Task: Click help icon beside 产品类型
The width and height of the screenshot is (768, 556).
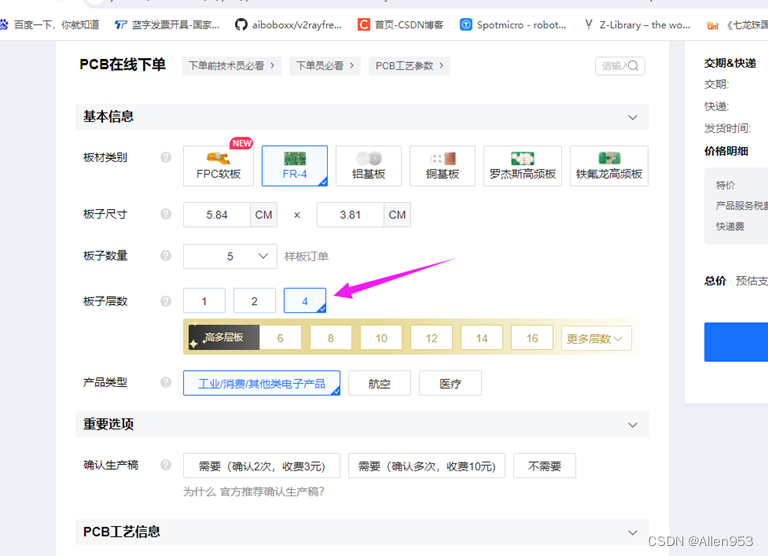Action: pos(166,382)
